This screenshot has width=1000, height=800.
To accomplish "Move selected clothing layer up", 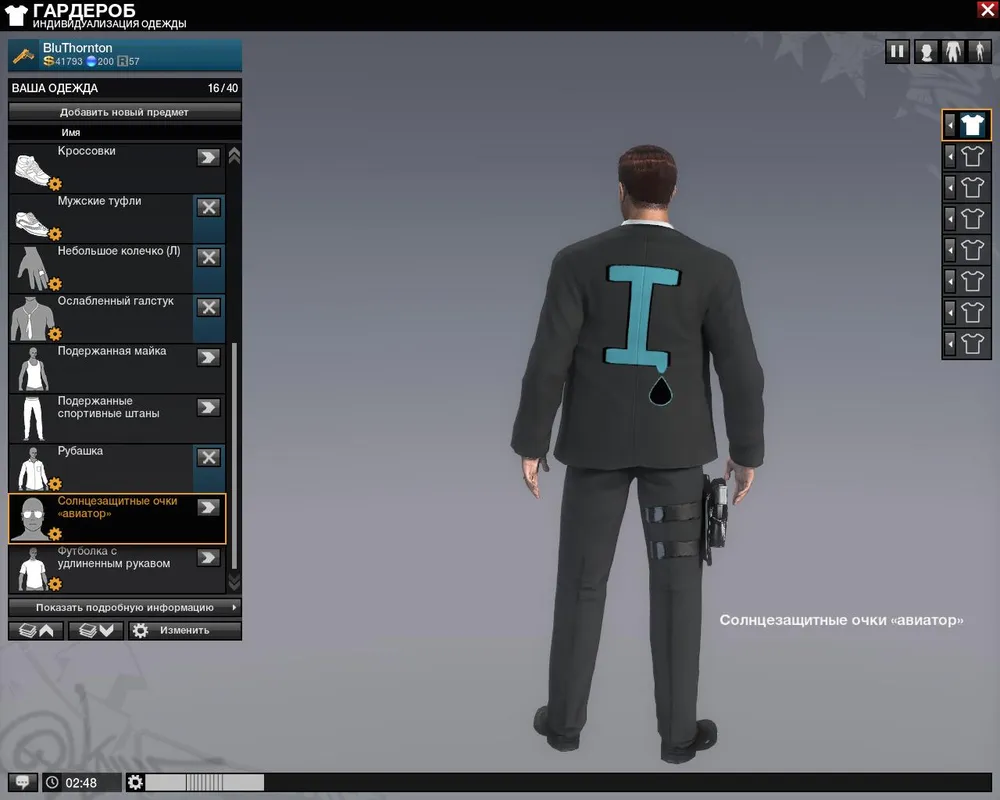I will pyautogui.click(x=36, y=630).
